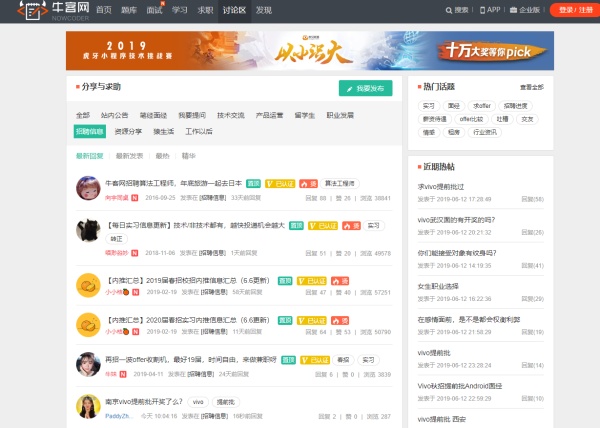600x428 pixels.
Task: Click the 行业资讯 hot topic tag
Action: [485, 132]
